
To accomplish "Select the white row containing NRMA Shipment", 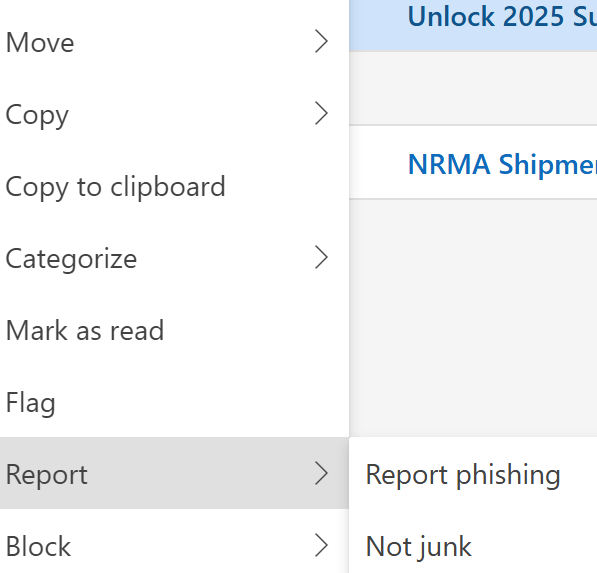I will (x=473, y=162).
